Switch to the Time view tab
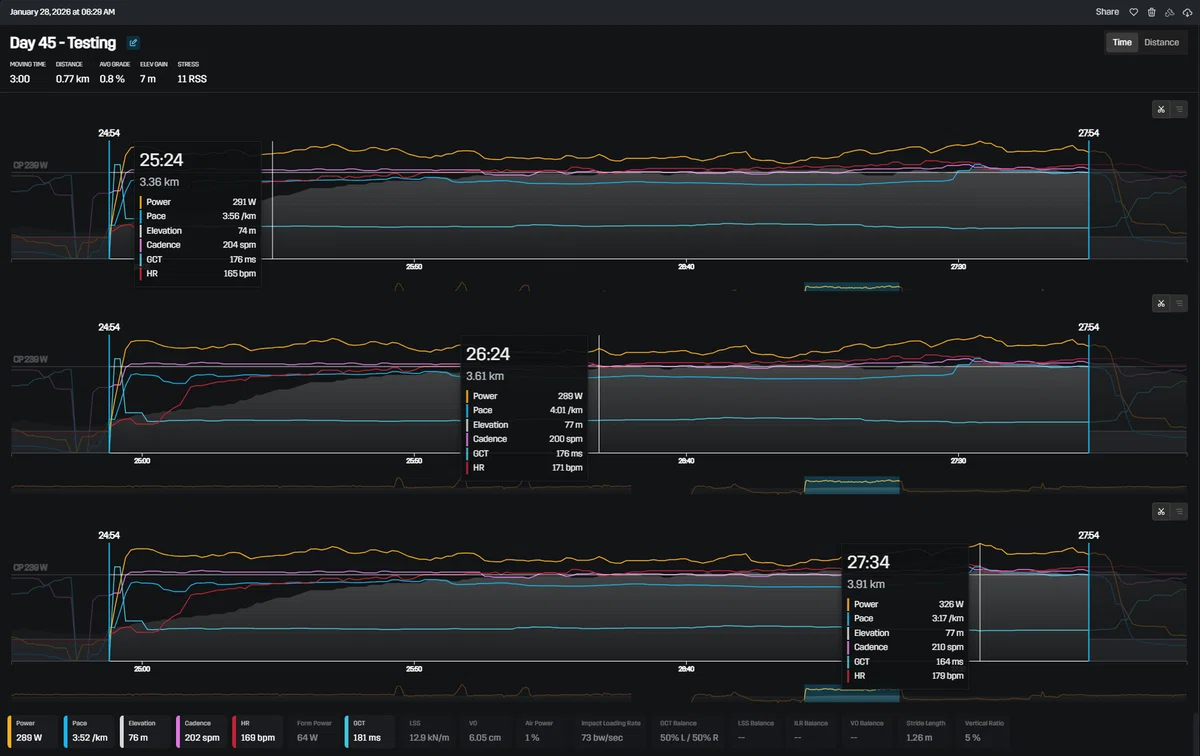The width and height of the screenshot is (1200, 756). 1122,42
